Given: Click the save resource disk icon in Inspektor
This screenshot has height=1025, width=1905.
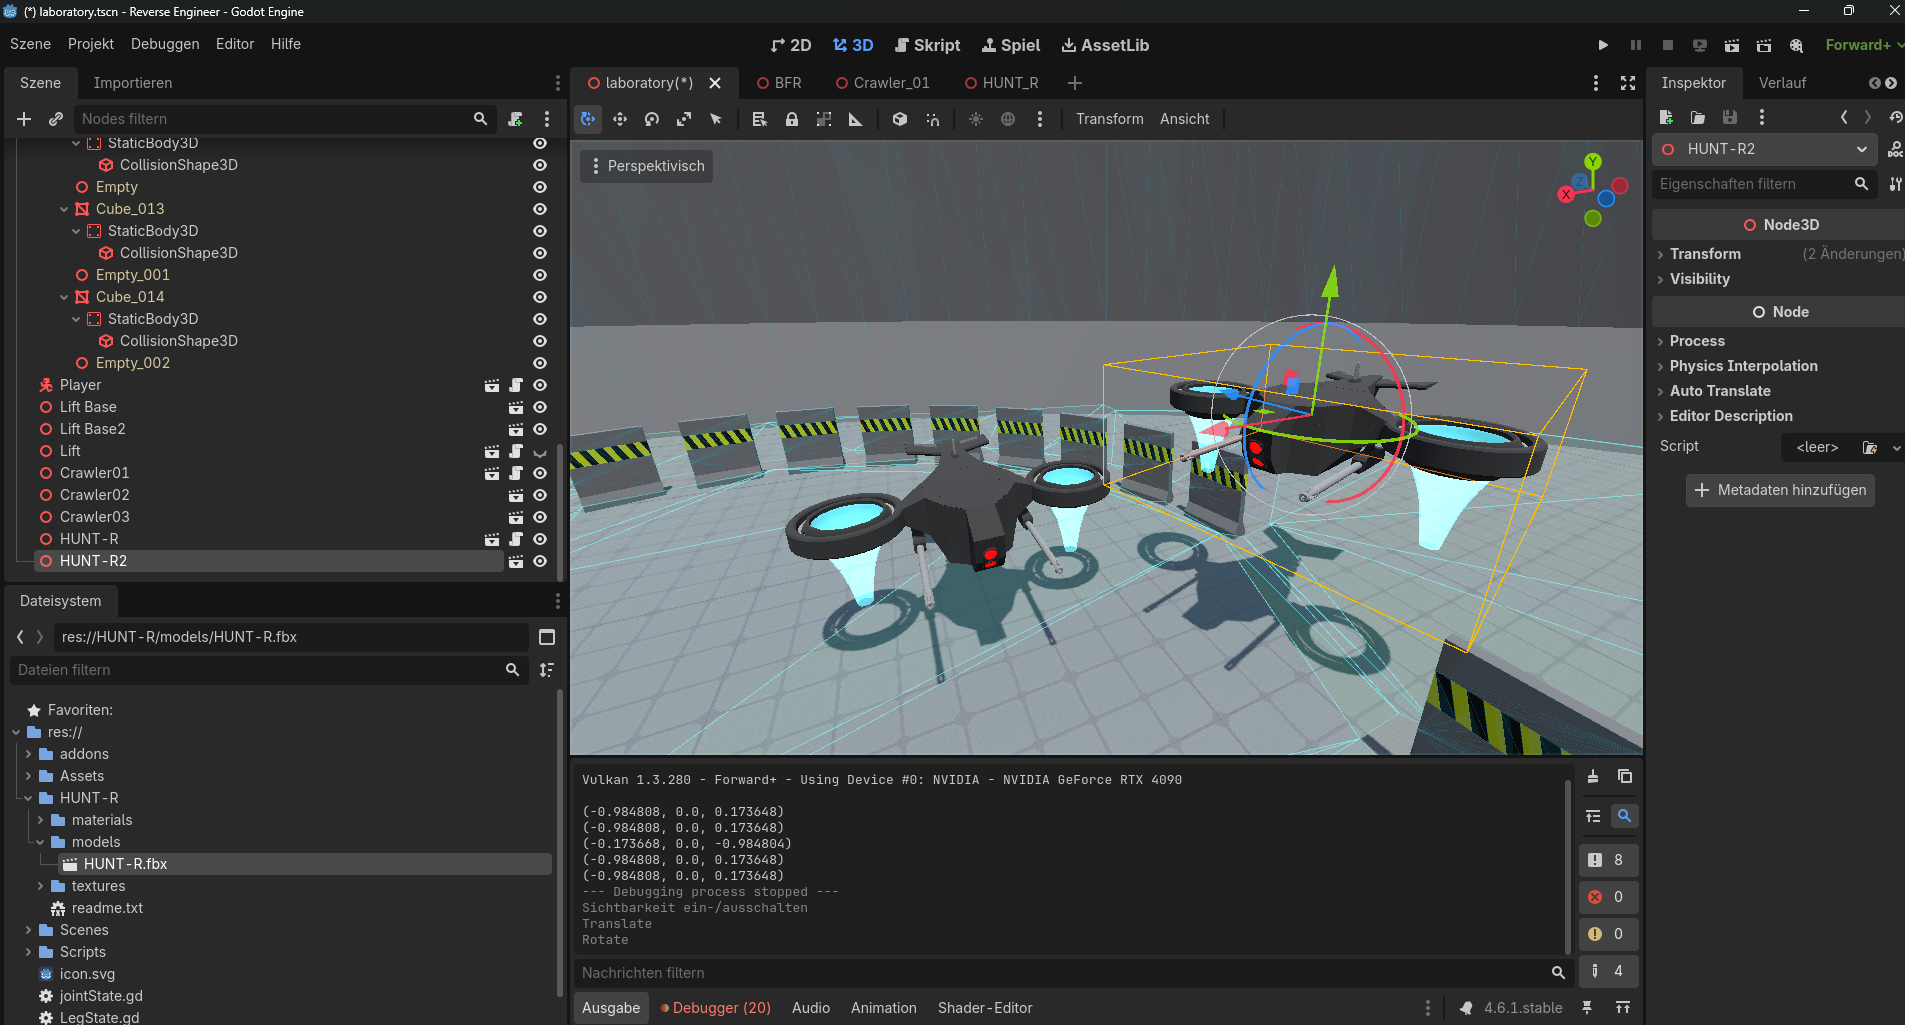Looking at the screenshot, I should pos(1730,117).
